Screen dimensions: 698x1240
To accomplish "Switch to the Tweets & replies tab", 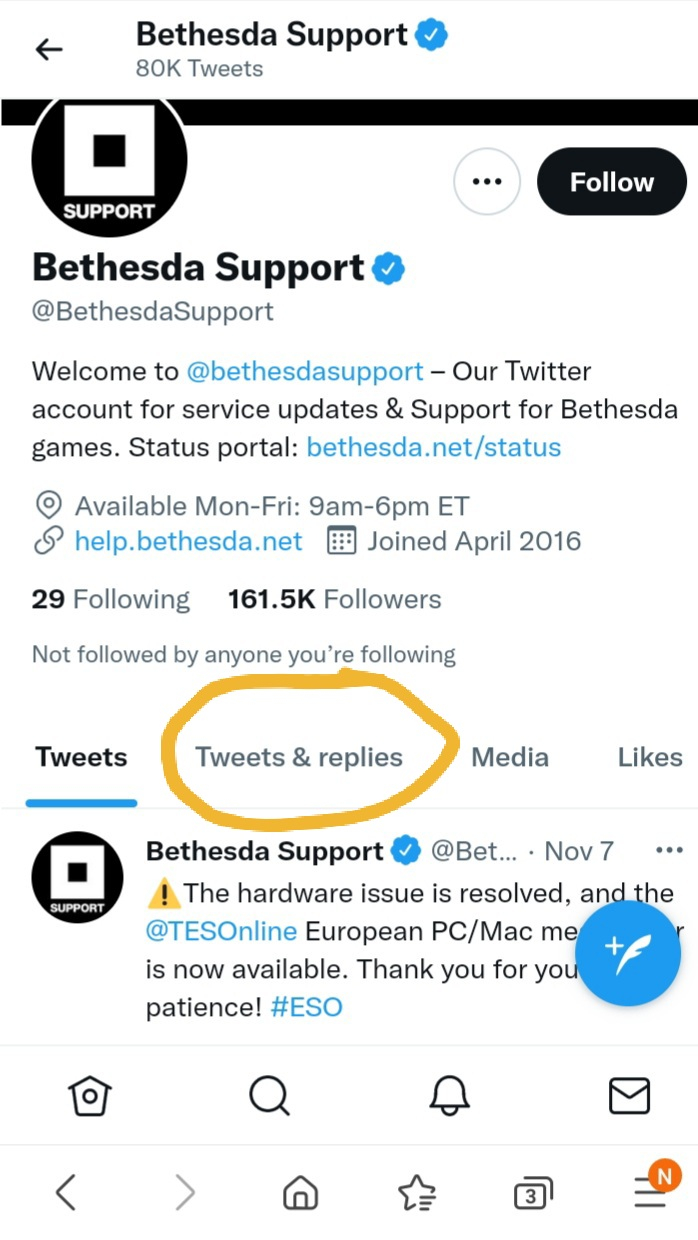I will (299, 757).
